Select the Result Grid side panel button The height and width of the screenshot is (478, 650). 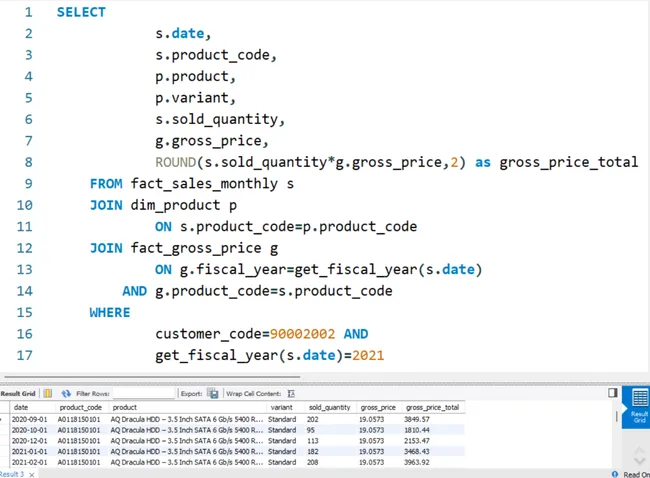[639, 406]
